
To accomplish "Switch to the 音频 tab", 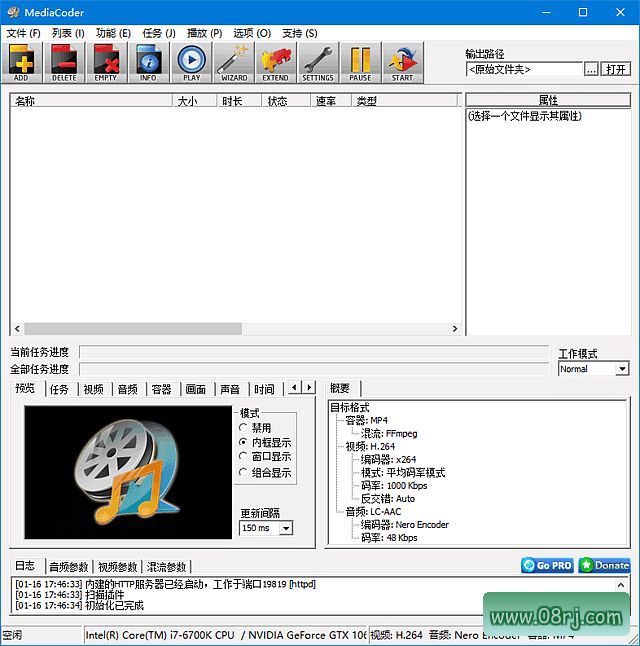I will (128, 389).
